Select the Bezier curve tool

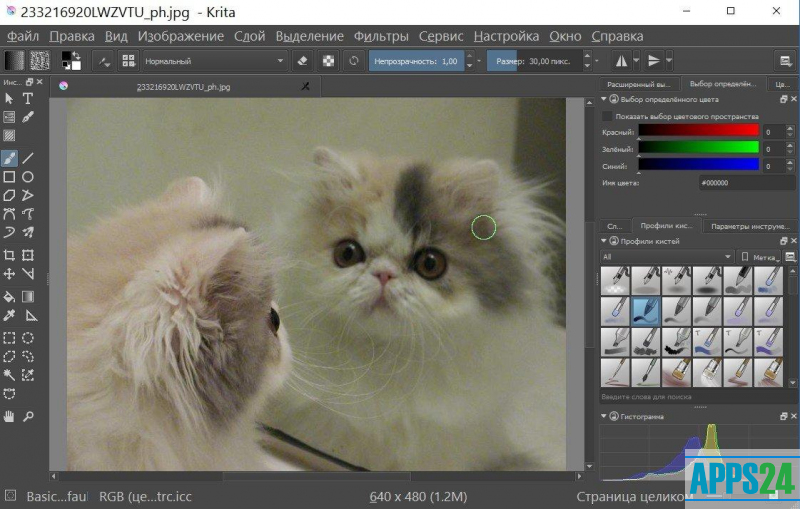point(9,214)
